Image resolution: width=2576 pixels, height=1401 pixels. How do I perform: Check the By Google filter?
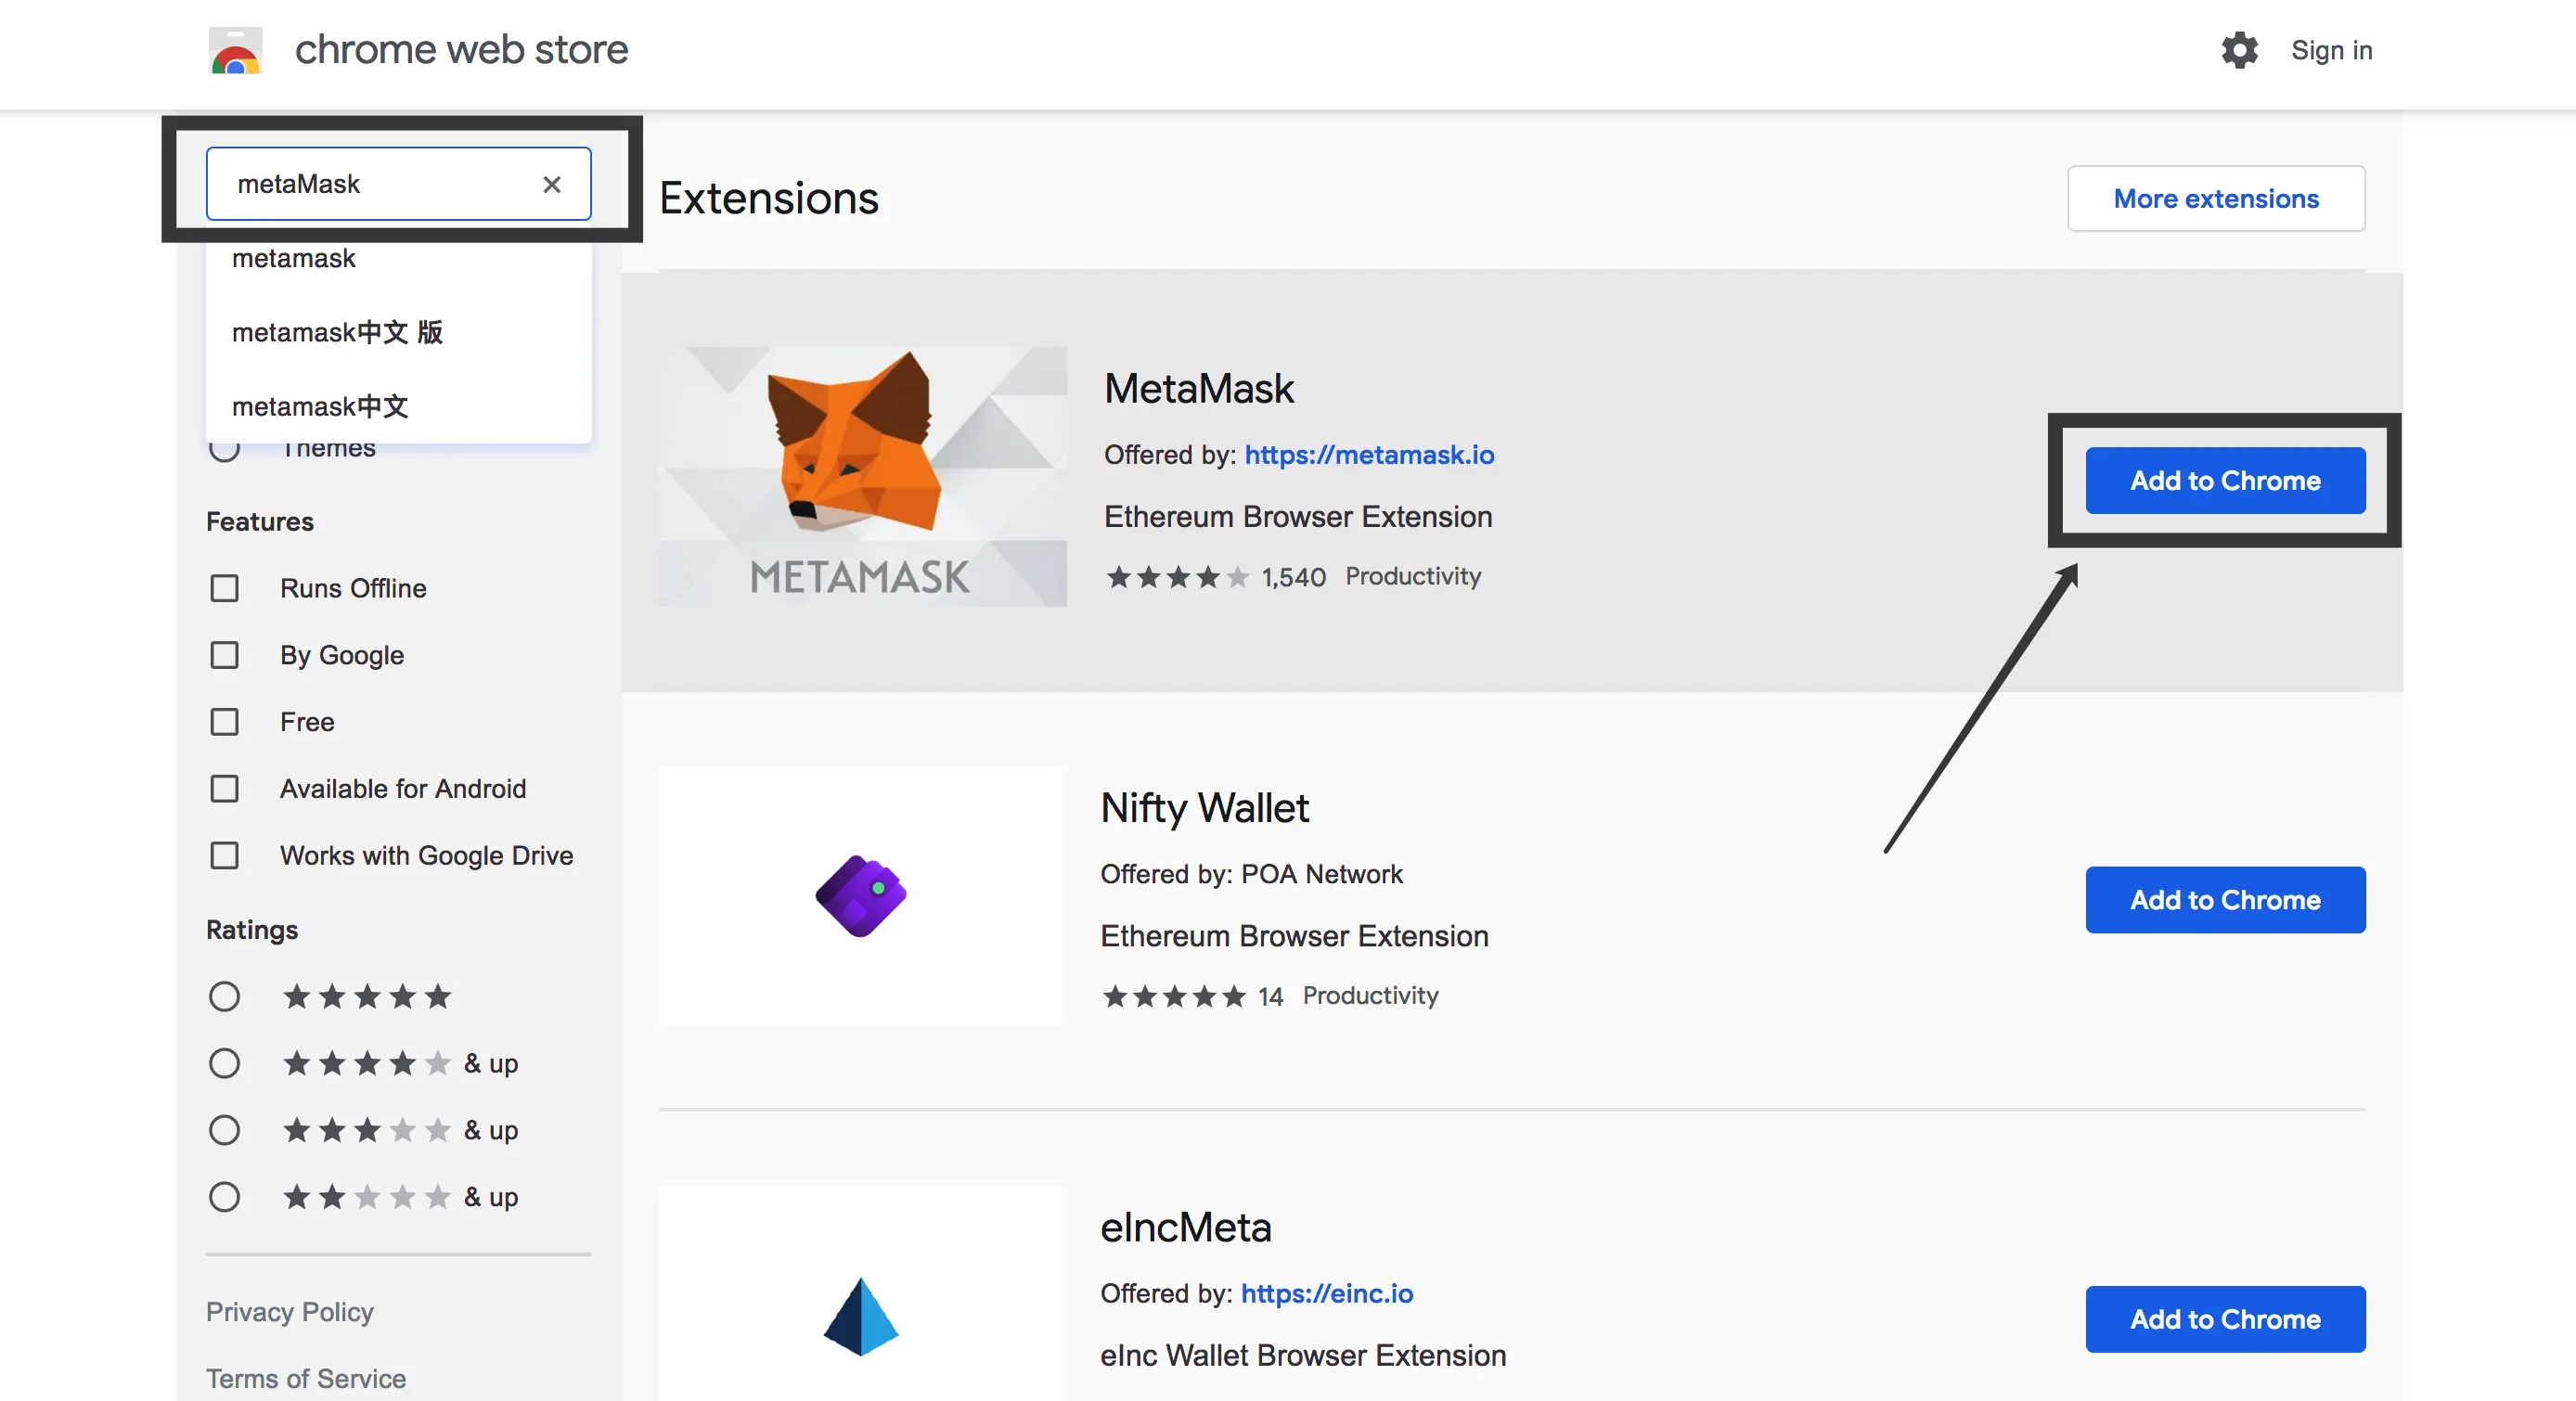click(224, 655)
